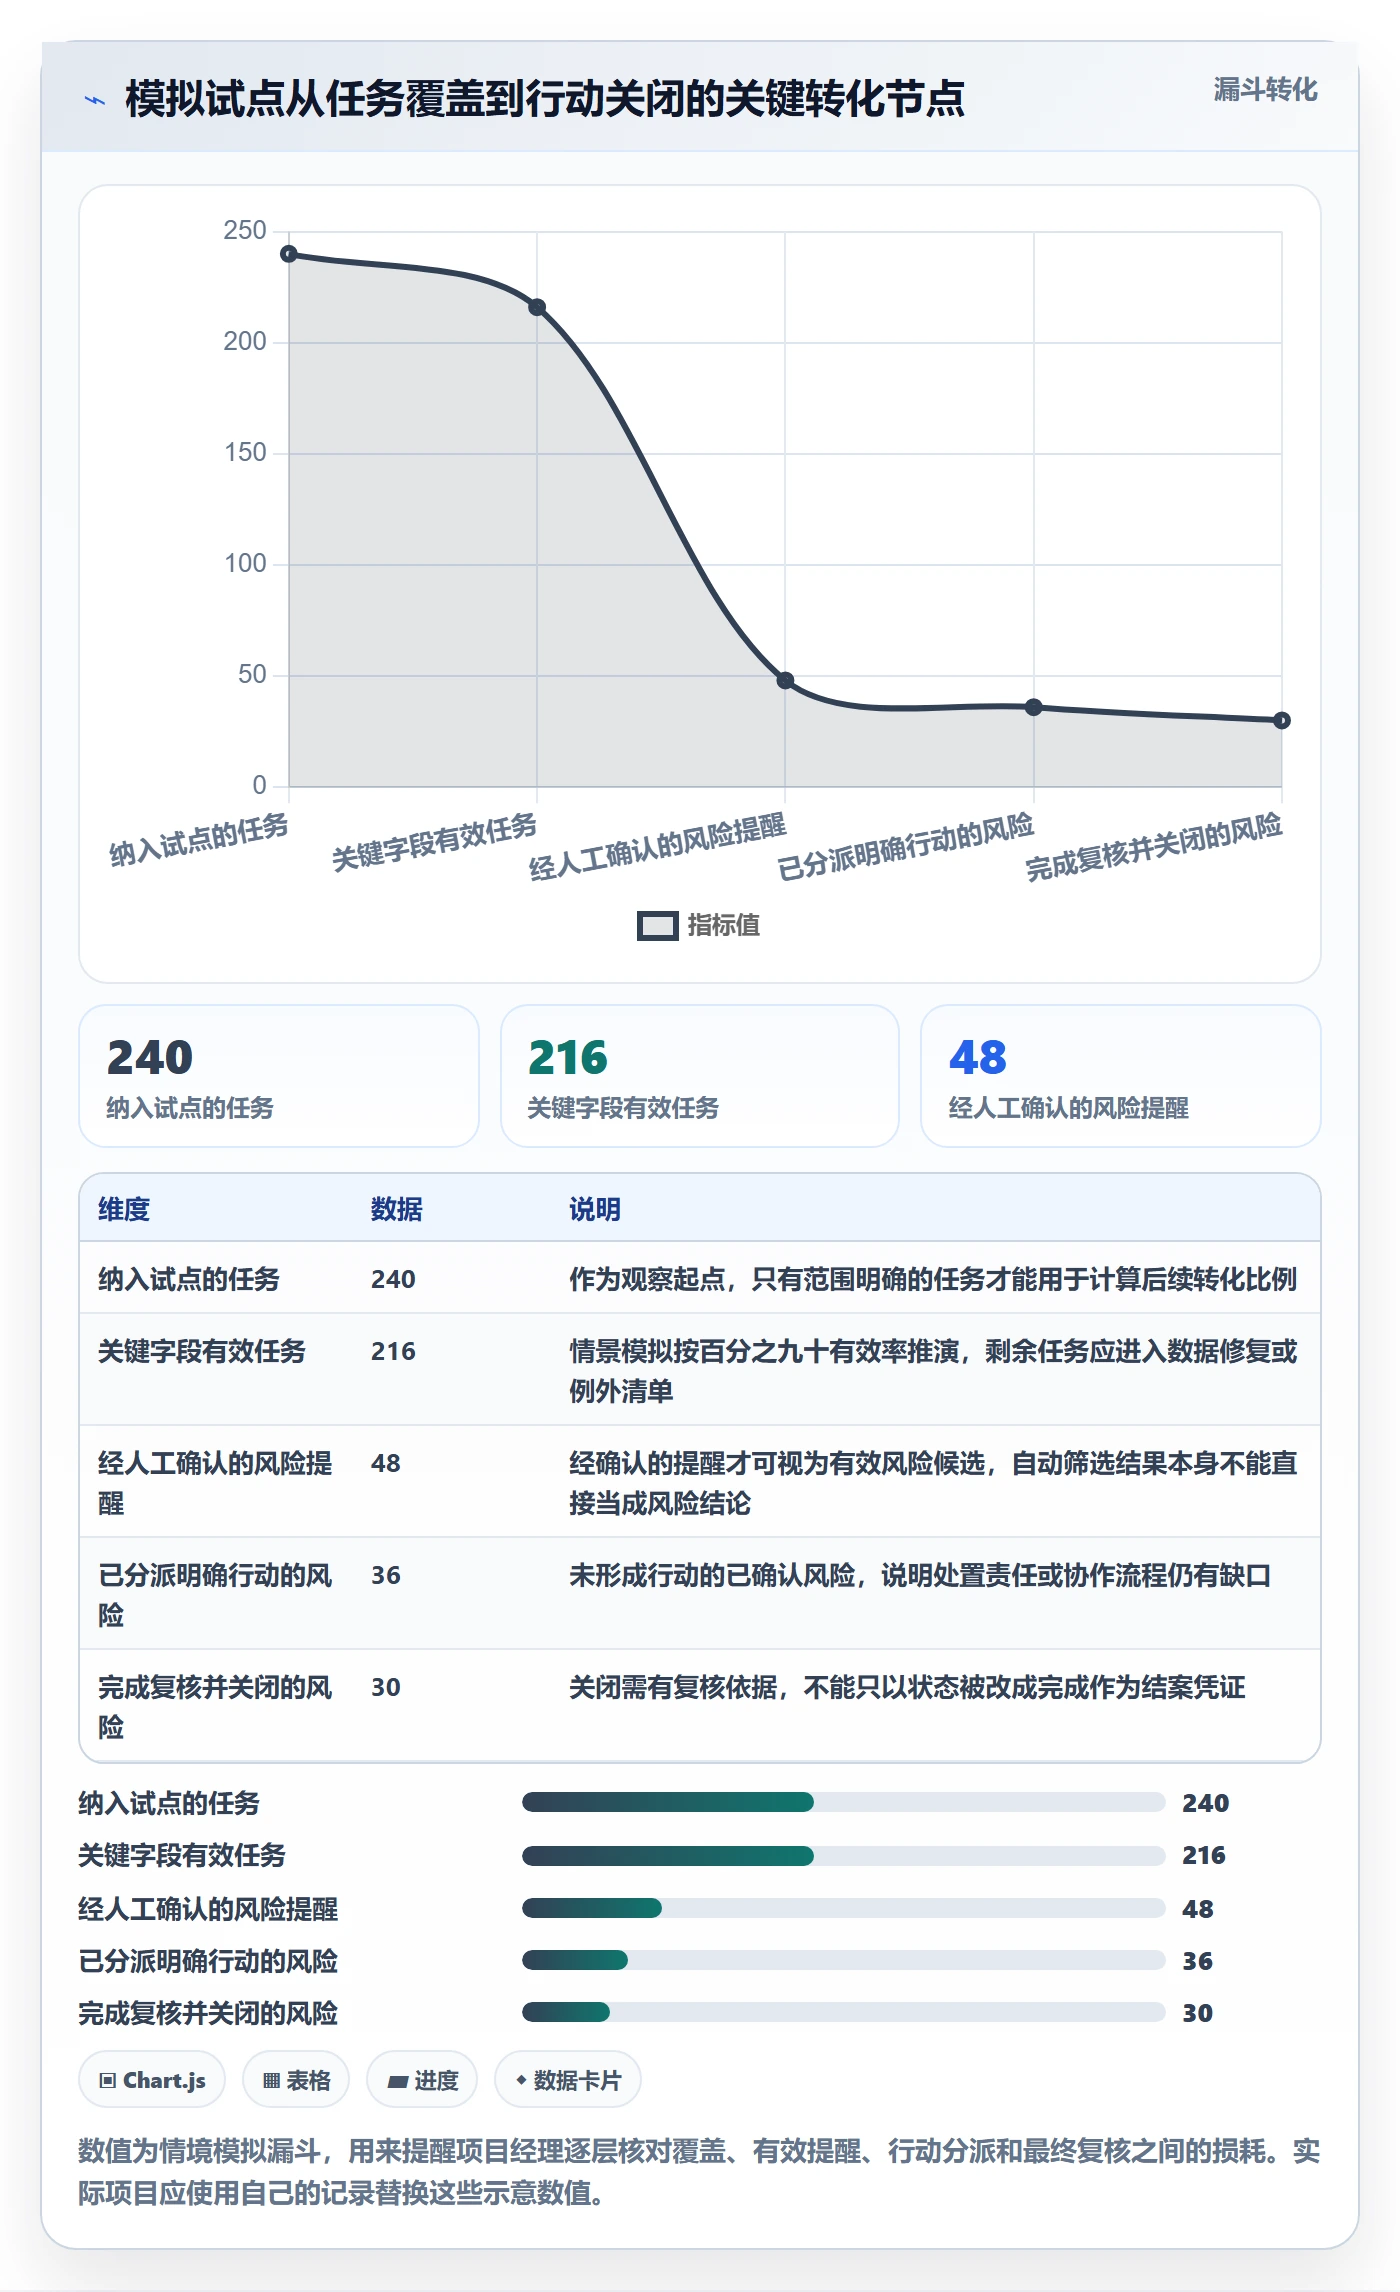
Task: Click description starting 作为观察起点
Action: pos(933,1279)
